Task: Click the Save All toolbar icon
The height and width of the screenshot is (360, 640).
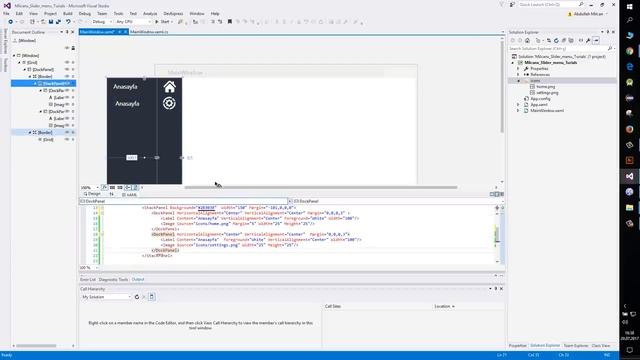Action: 58,22
